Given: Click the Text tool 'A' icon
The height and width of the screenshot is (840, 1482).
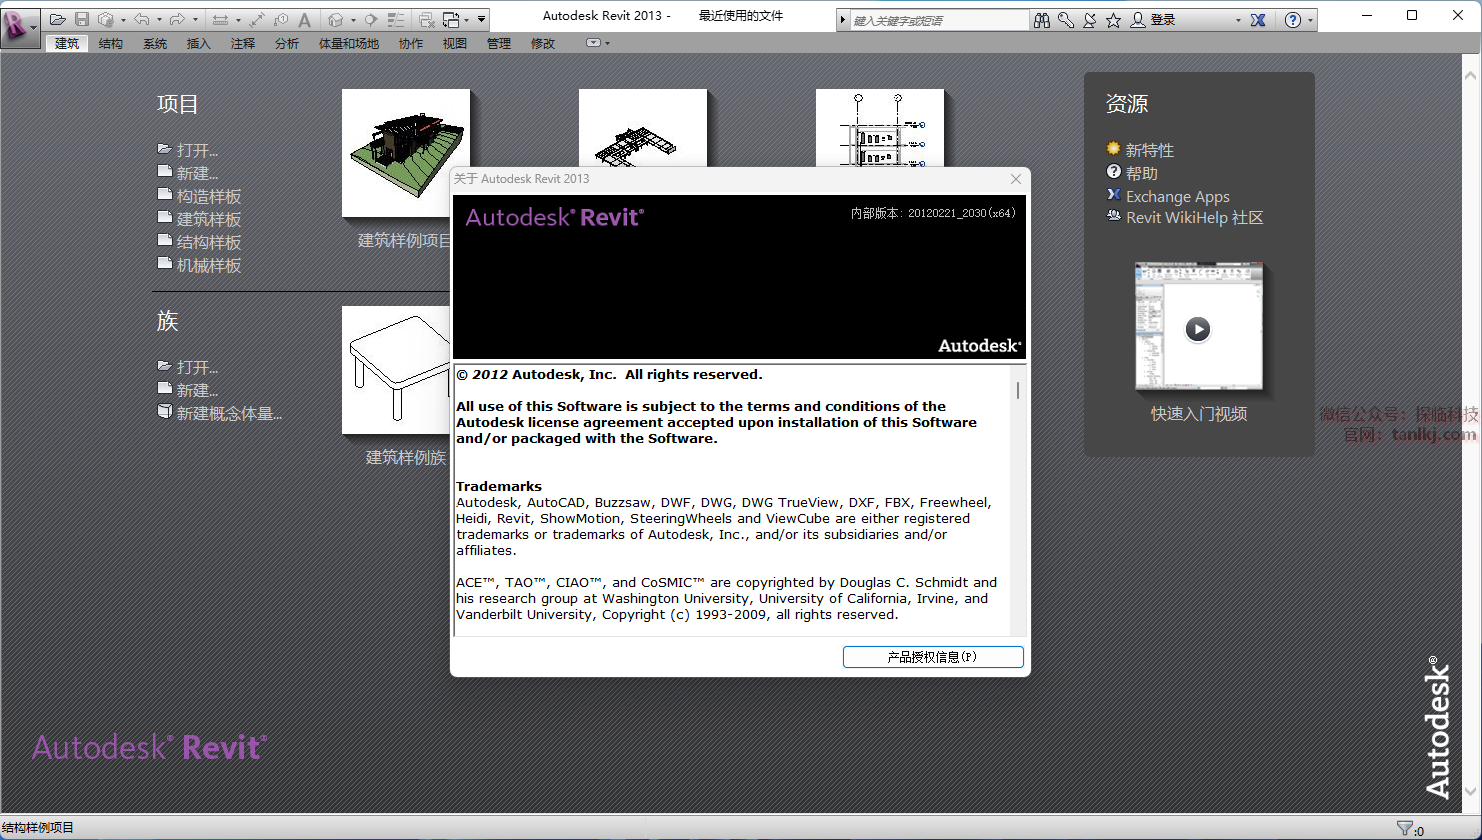Looking at the screenshot, I should coord(305,19).
